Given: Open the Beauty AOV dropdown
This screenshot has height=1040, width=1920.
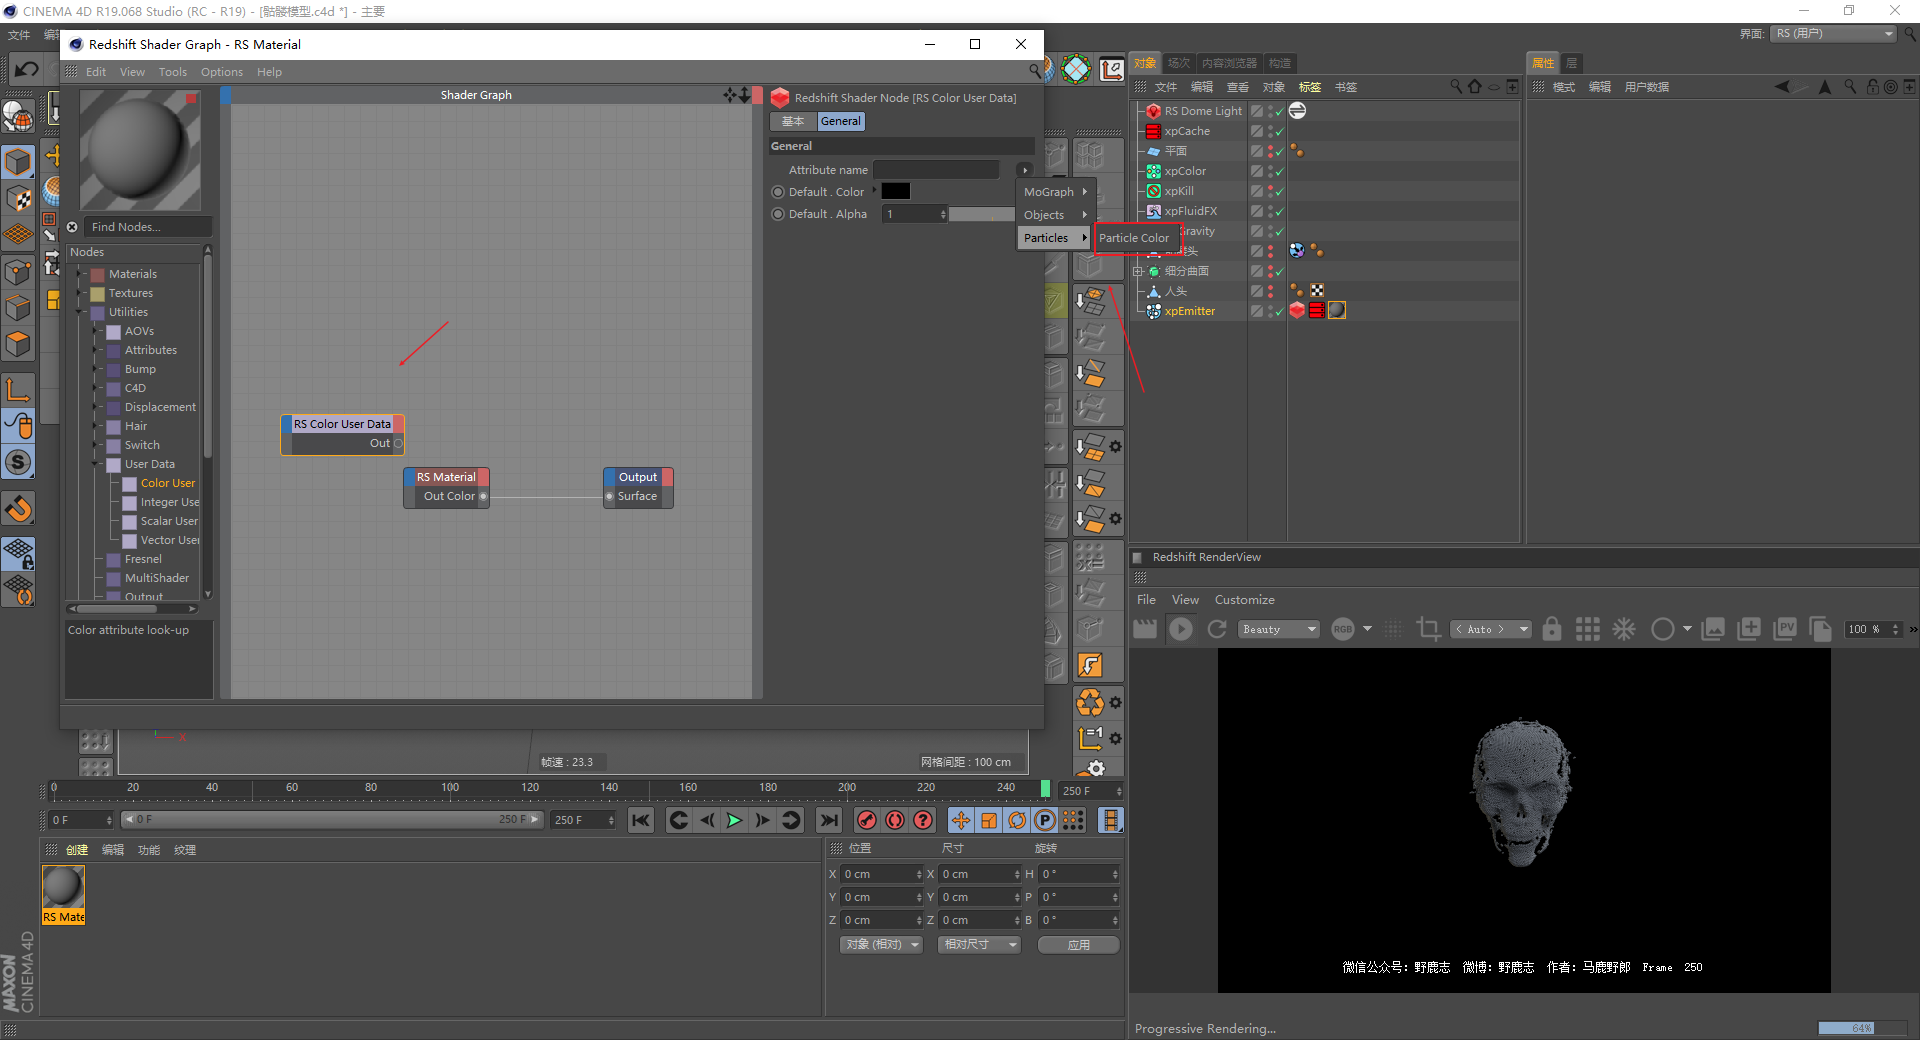Looking at the screenshot, I should (x=1279, y=629).
